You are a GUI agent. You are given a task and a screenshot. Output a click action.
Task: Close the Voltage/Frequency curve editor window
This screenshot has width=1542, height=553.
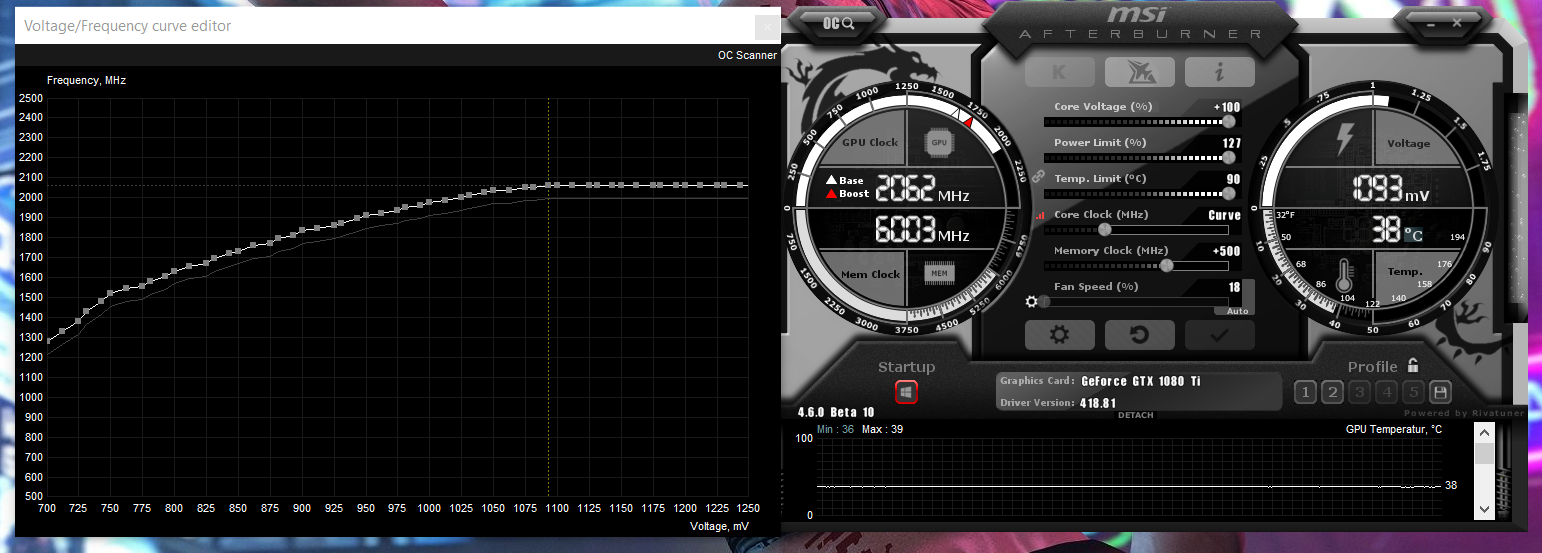tap(767, 26)
